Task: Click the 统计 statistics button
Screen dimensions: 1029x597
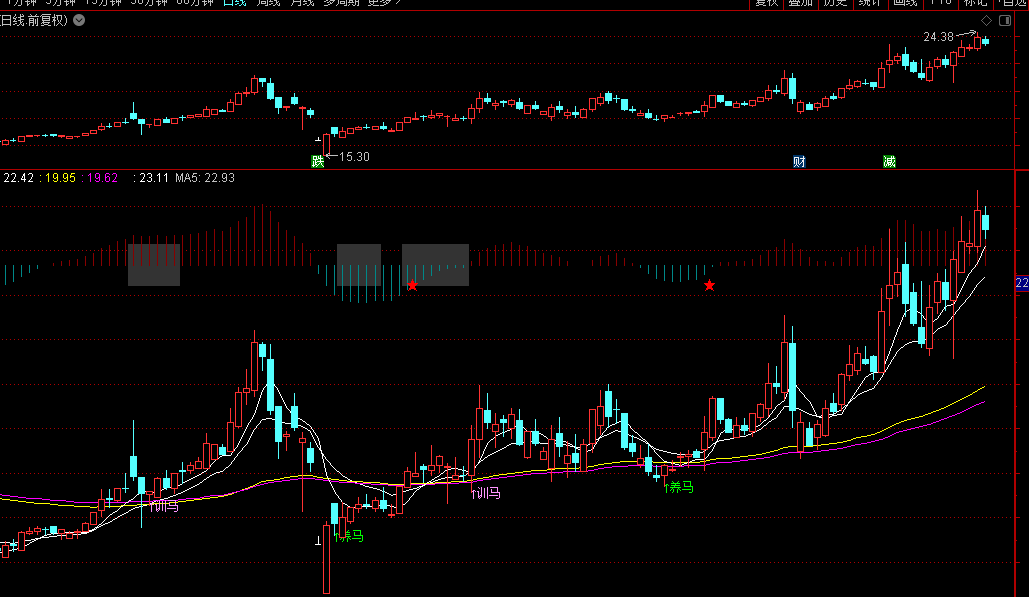Action: pos(869,3)
